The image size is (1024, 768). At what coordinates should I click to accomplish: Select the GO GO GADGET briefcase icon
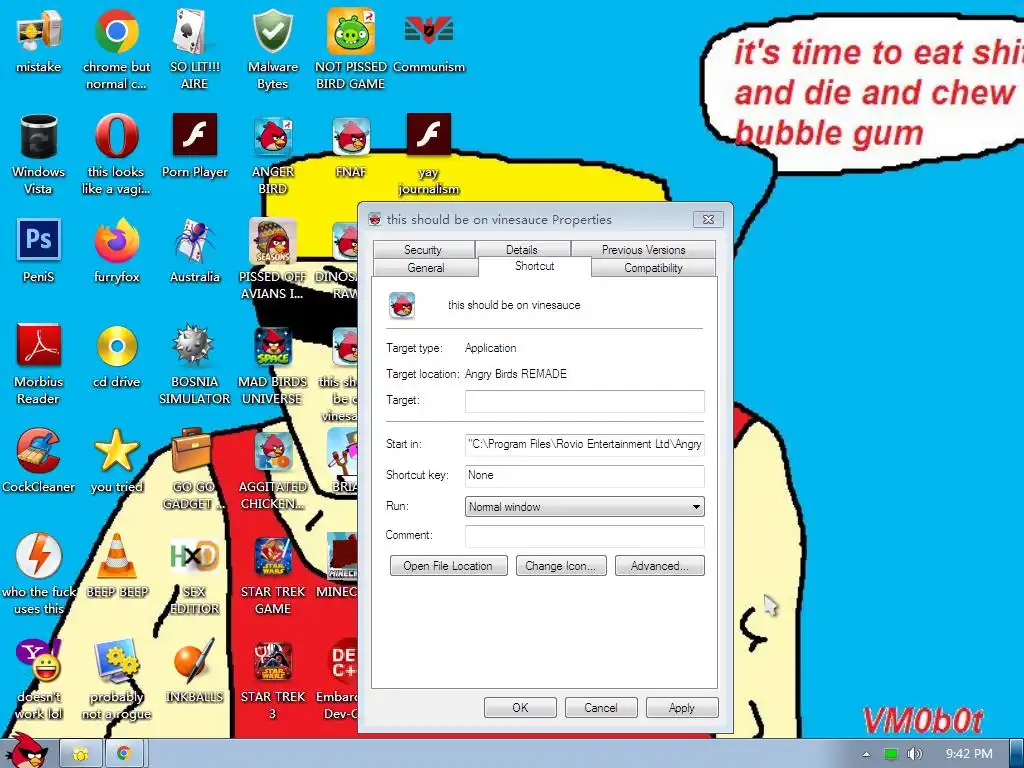click(194, 469)
